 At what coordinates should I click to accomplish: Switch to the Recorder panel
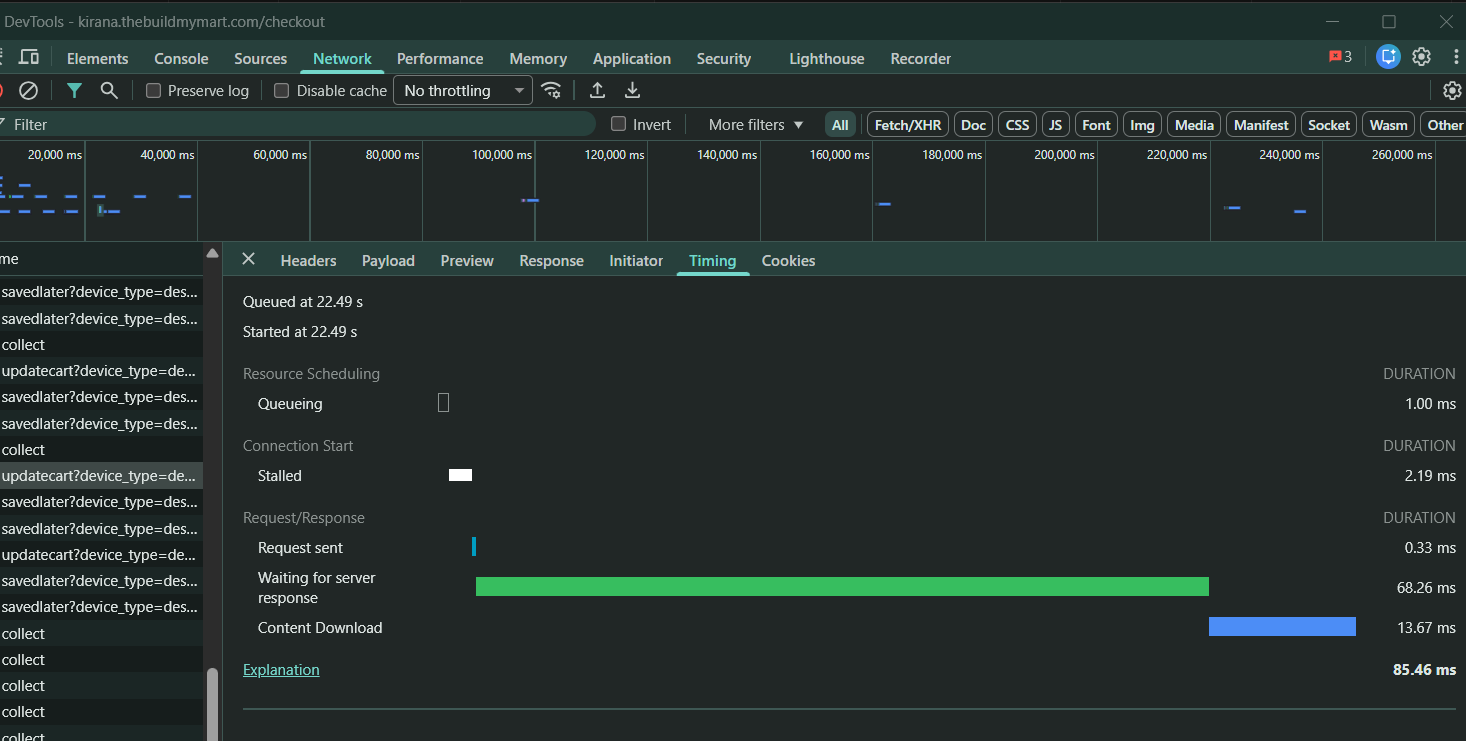pyautogui.click(x=921, y=58)
